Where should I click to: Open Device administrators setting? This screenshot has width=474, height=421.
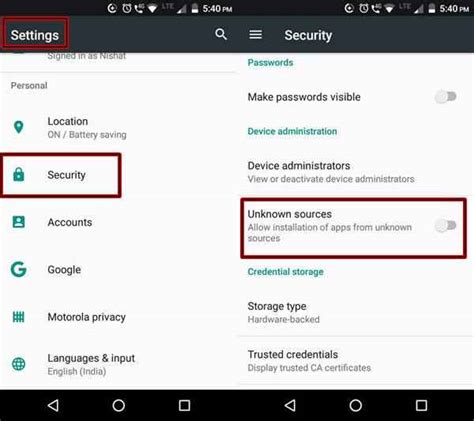pos(355,172)
